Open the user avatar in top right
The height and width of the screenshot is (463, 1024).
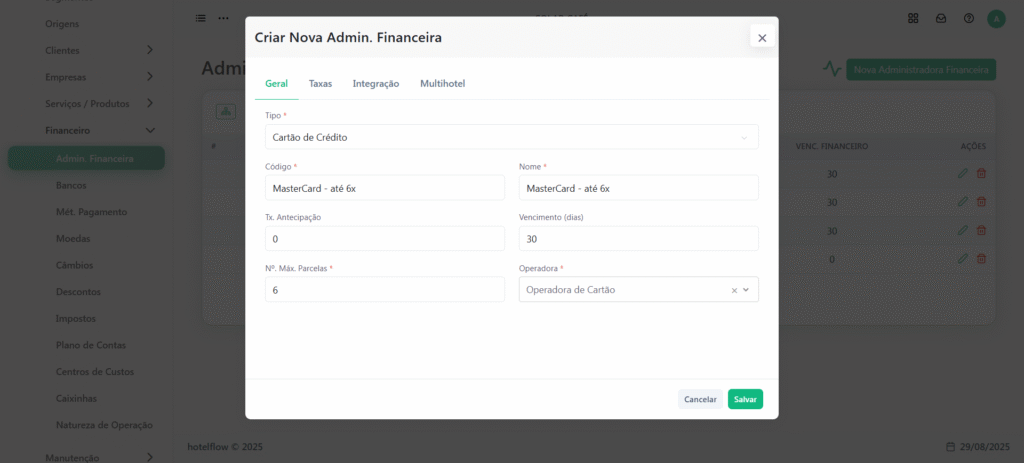(x=996, y=19)
